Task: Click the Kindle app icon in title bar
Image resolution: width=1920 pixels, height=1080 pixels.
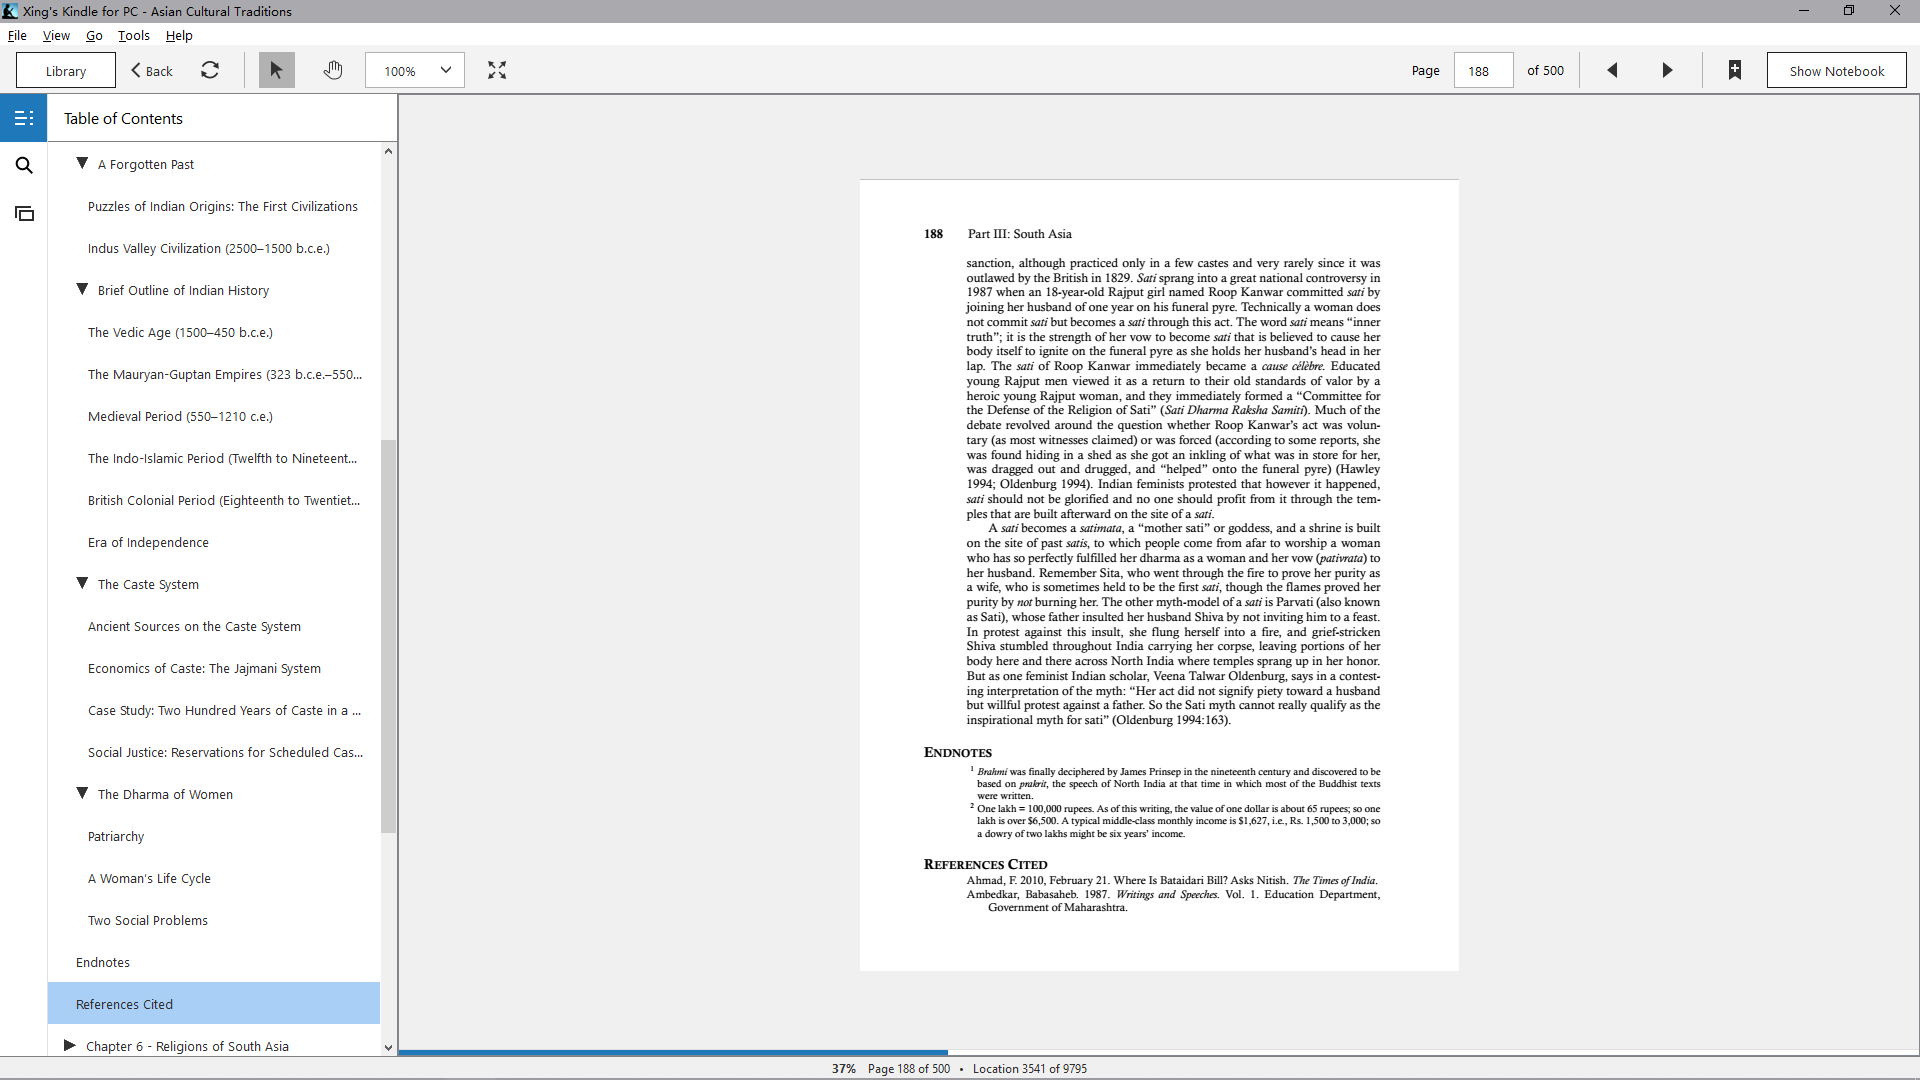Action: point(10,11)
